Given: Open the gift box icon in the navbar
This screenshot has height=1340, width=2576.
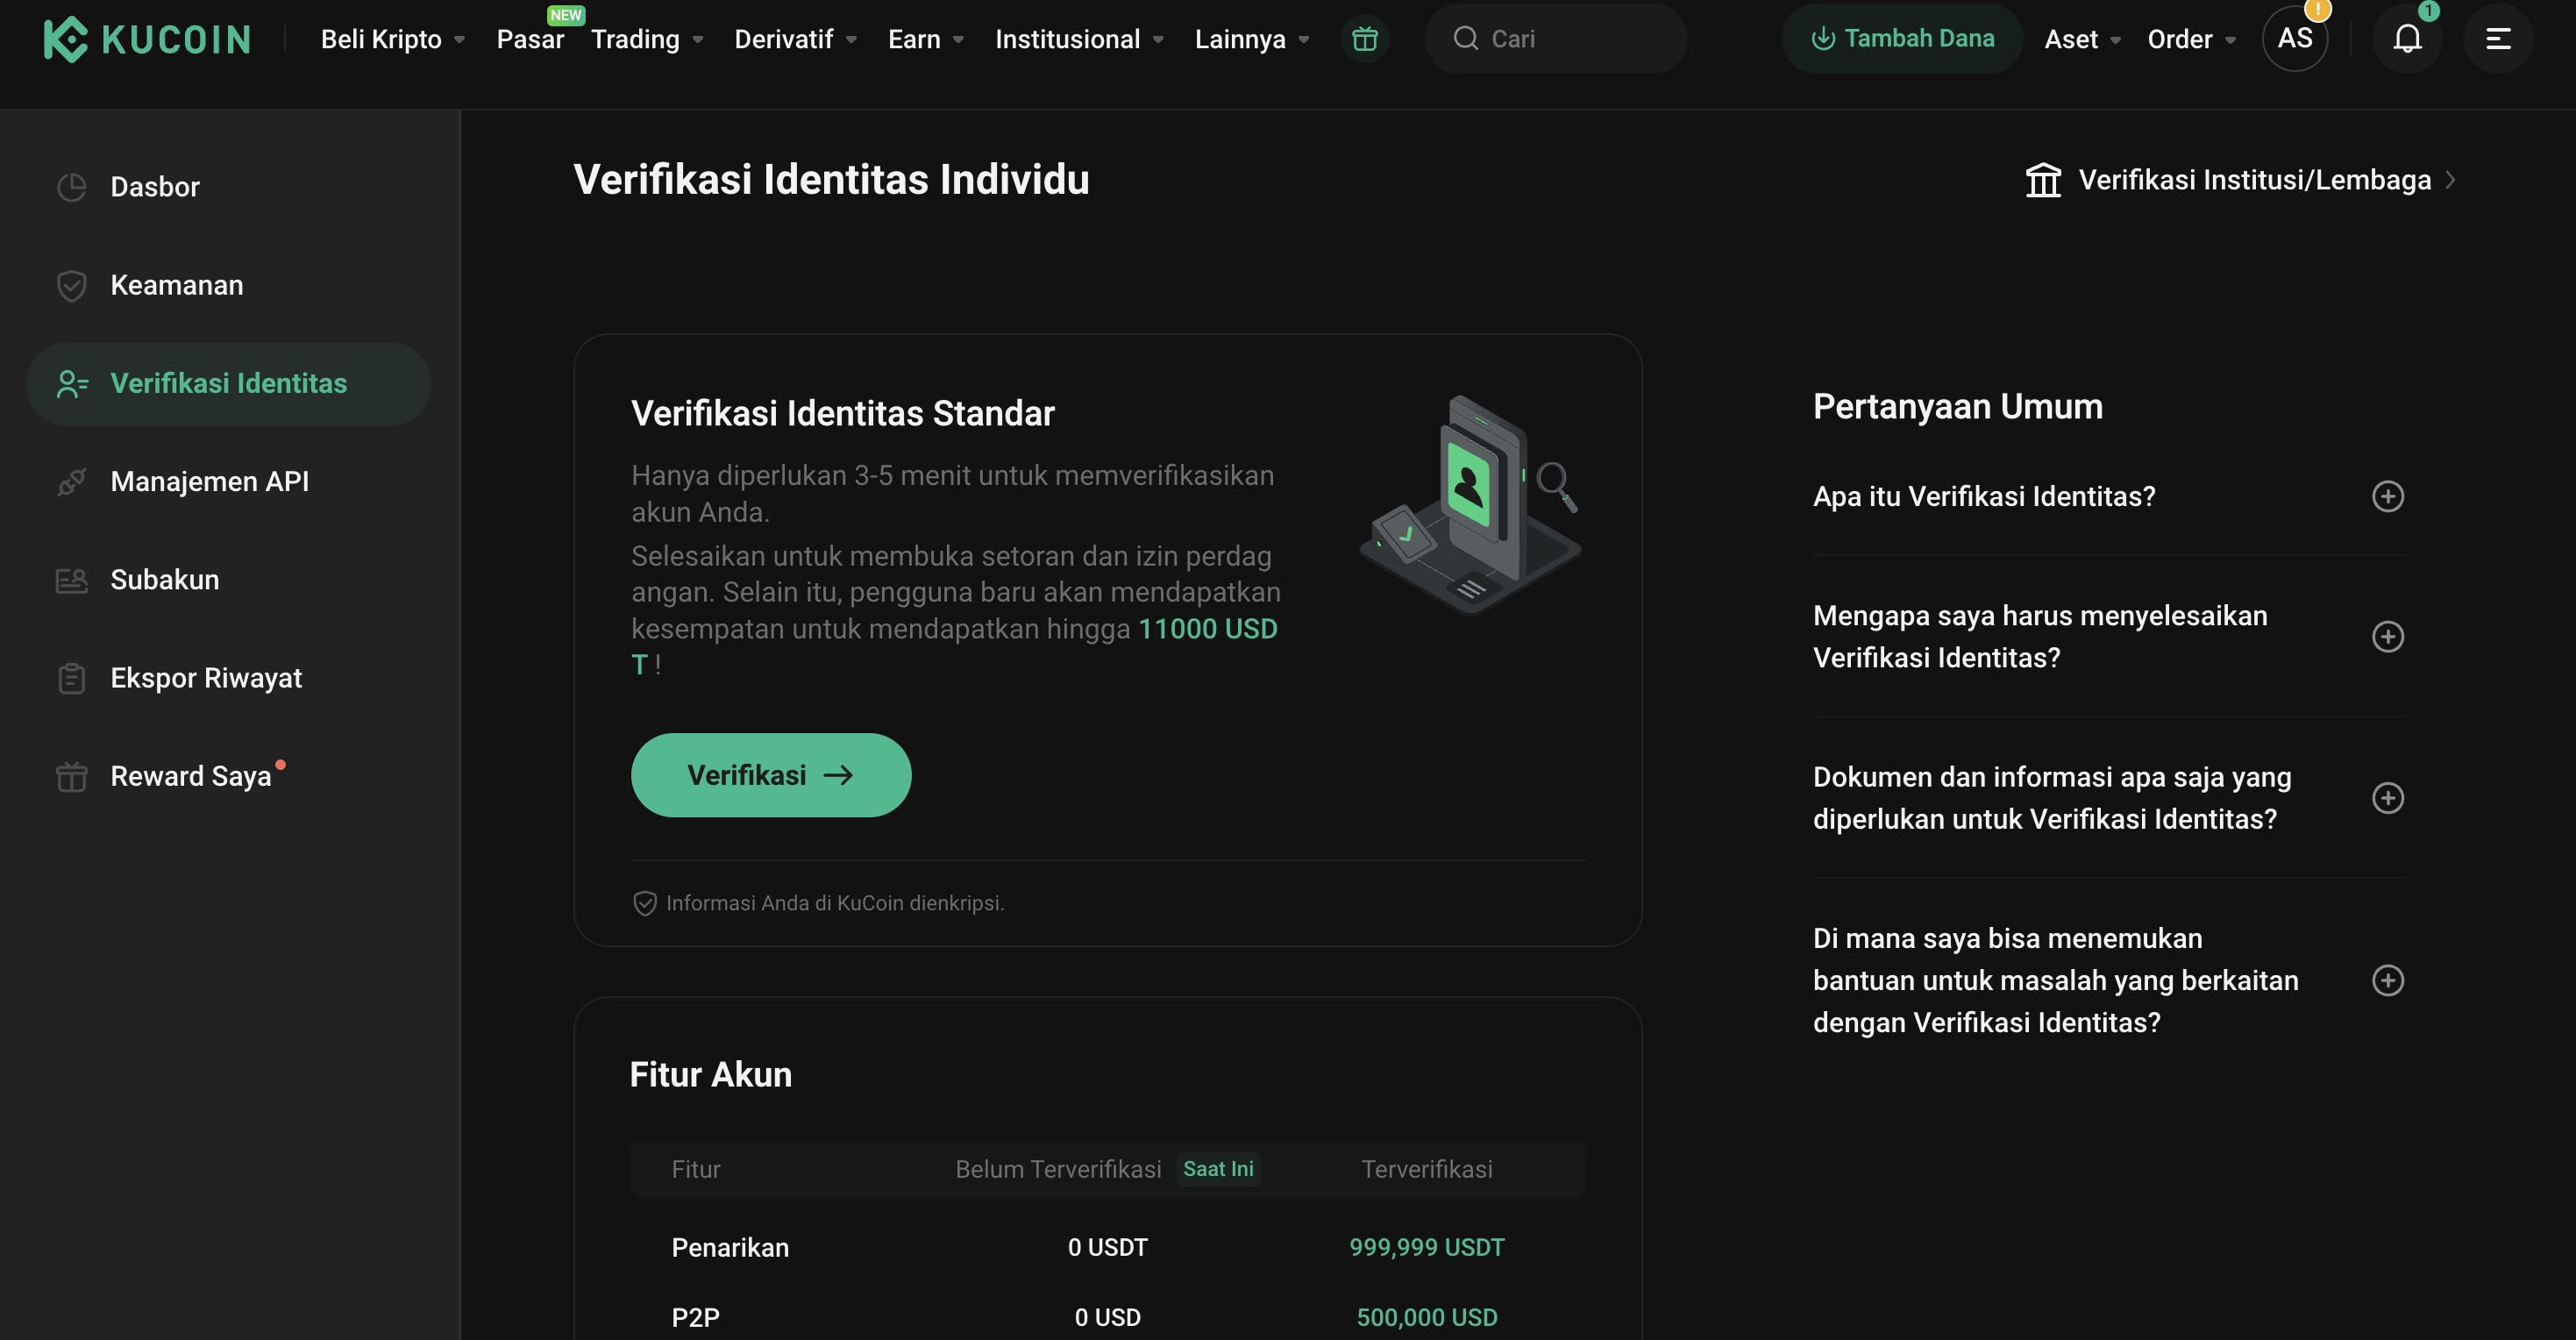Looking at the screenshot, I should click(1364, 38).
